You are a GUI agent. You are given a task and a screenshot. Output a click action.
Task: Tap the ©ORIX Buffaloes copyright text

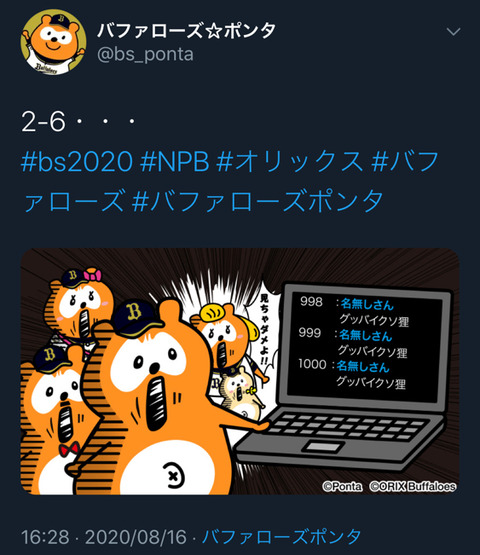[x=413, y=487]
